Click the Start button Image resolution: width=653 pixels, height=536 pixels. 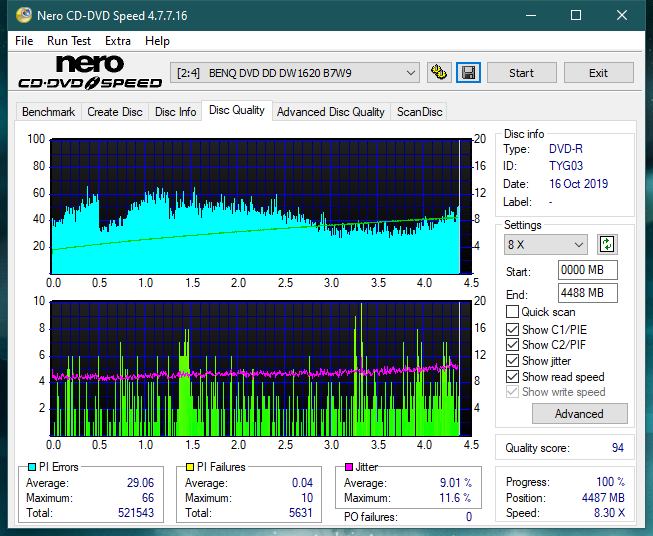[x=521, y=73]
